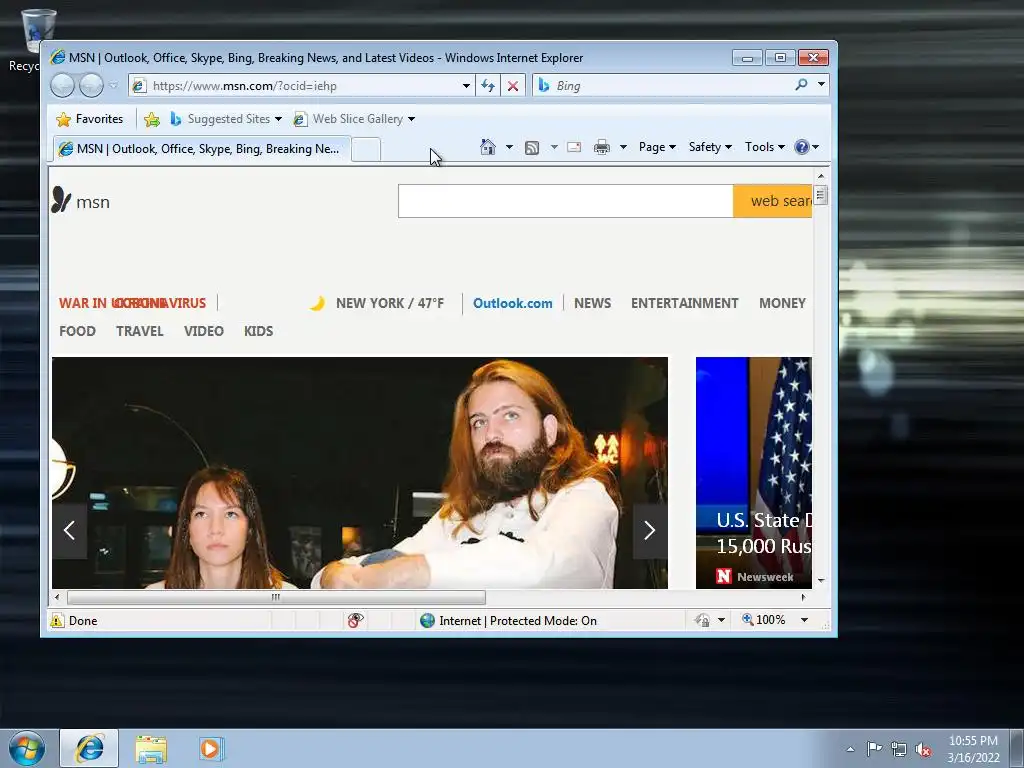Click the privacy report eye icon

point(355,620)
